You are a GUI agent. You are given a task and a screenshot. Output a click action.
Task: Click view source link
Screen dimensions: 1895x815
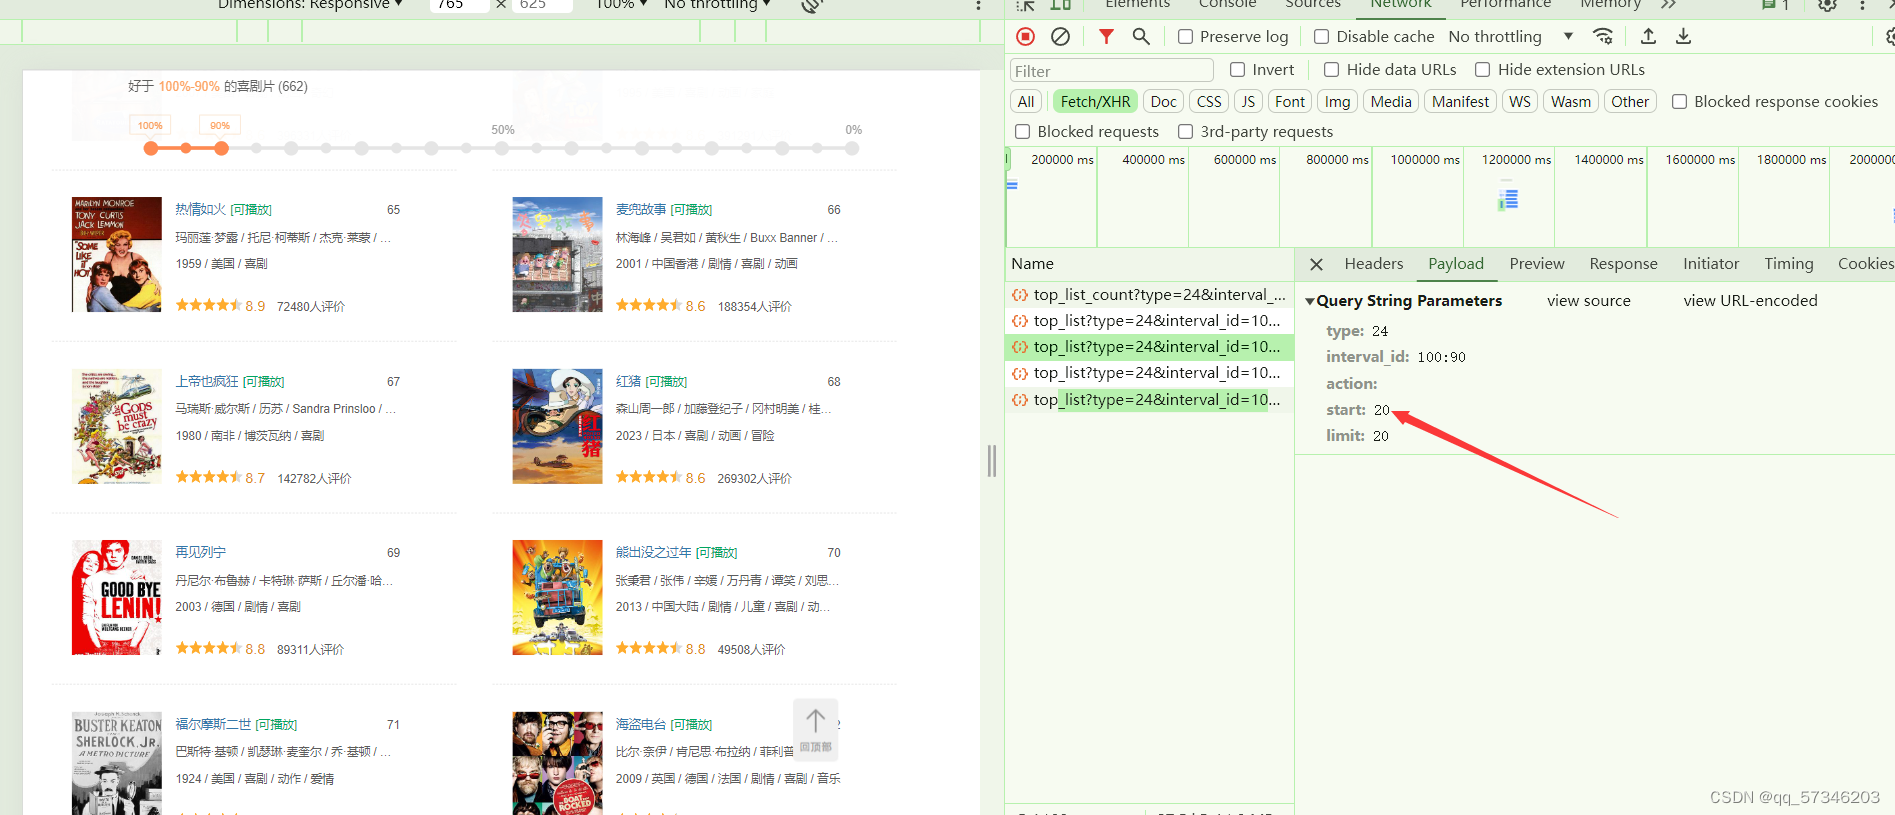(1588, 301)
